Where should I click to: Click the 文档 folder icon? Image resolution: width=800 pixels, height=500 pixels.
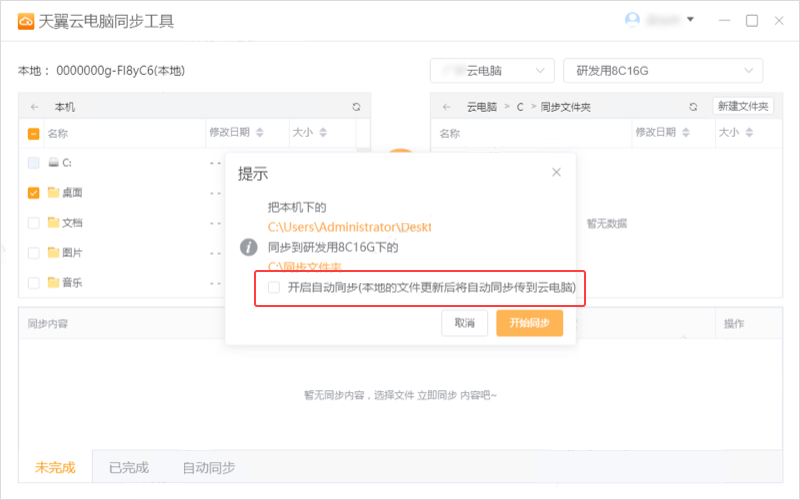(x=54, y=222)
